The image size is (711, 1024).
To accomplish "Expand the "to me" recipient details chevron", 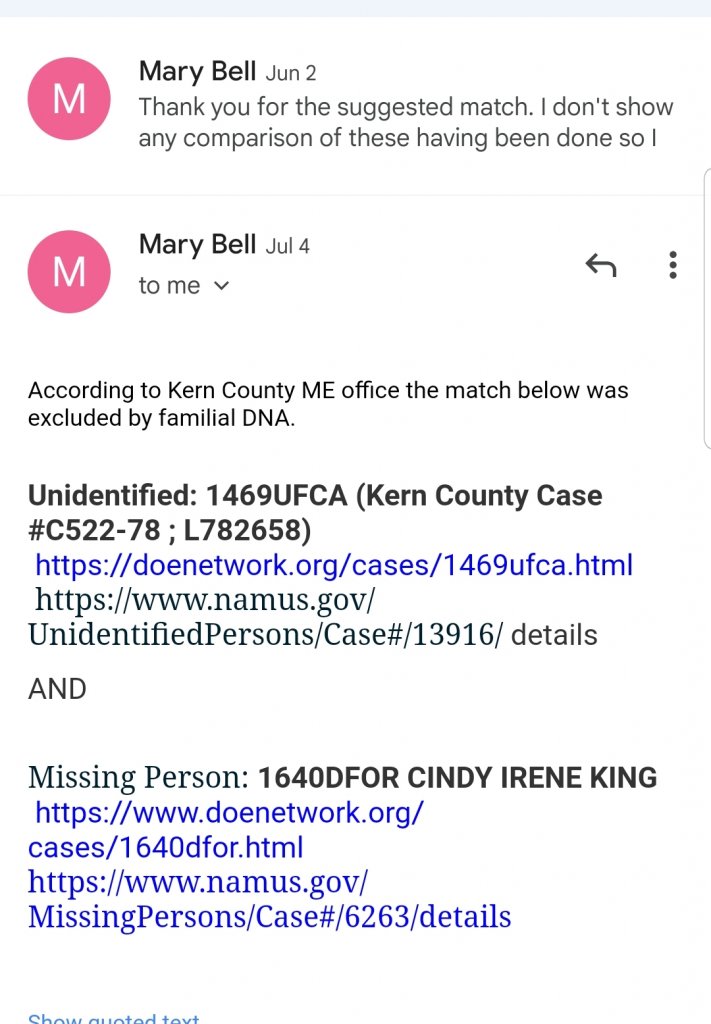I will pyautogui.click(x=222, y=286).
